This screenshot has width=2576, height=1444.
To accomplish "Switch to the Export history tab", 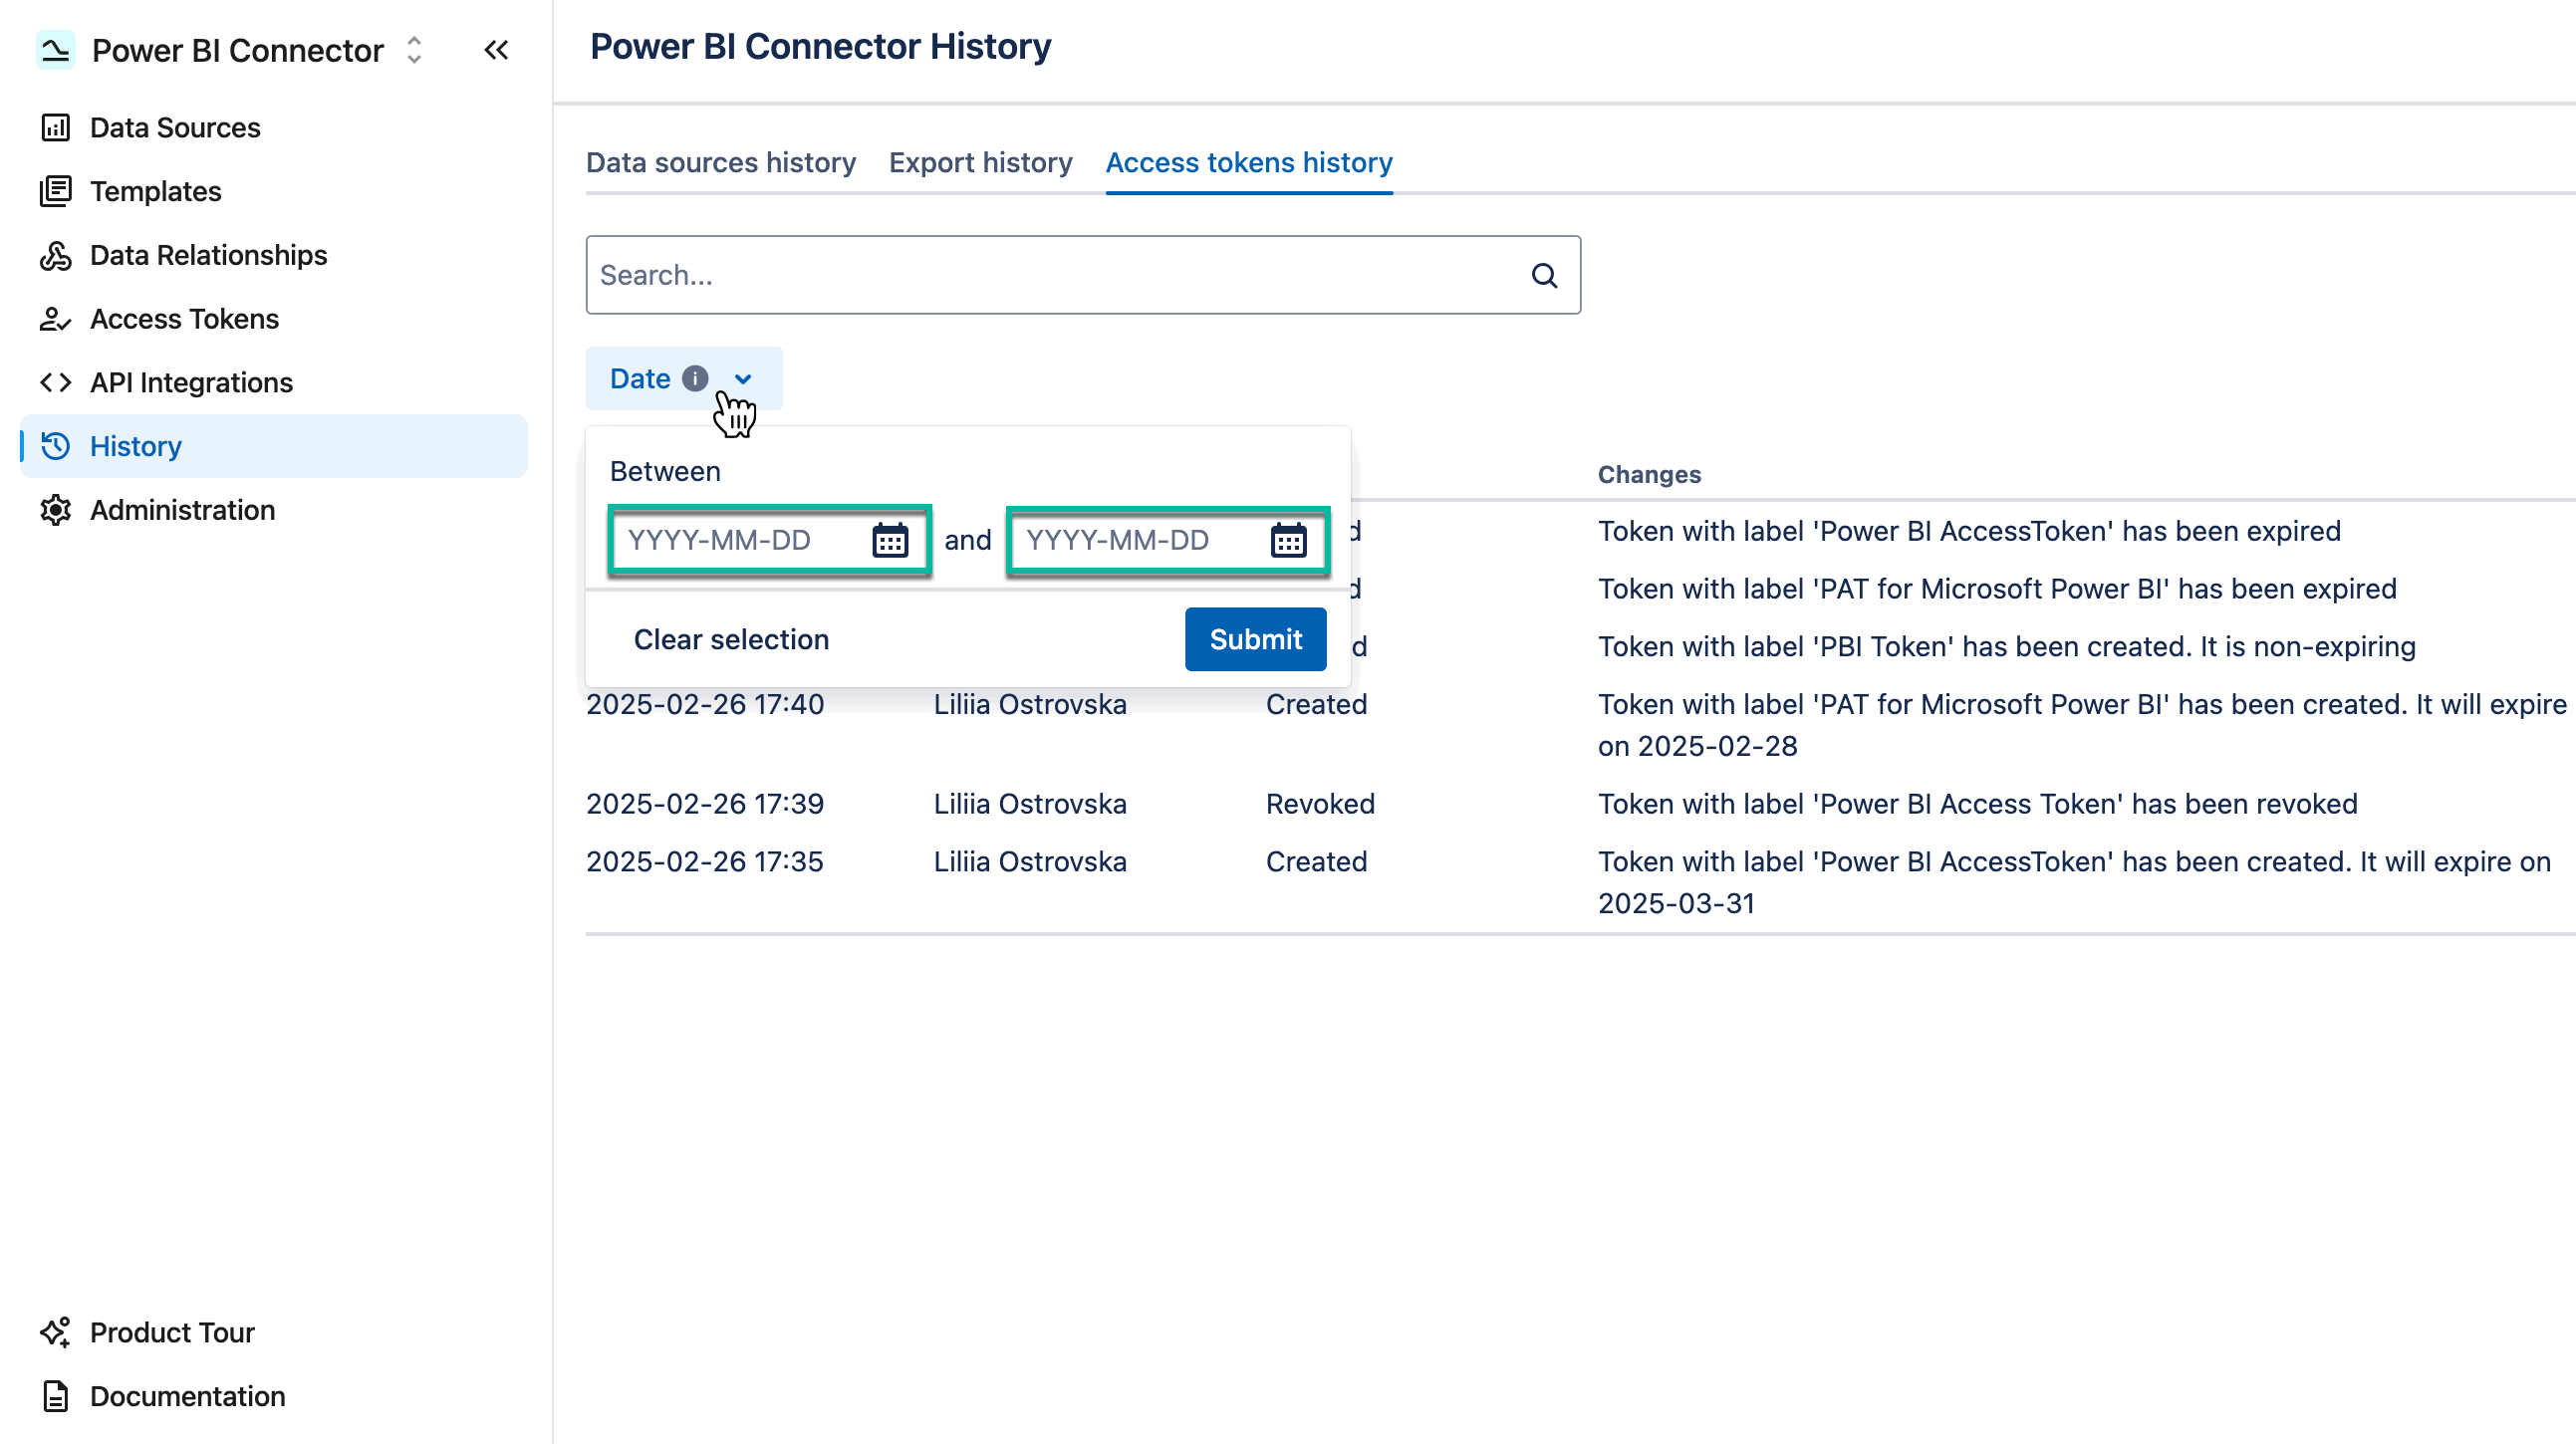I will tap(979, 162).
